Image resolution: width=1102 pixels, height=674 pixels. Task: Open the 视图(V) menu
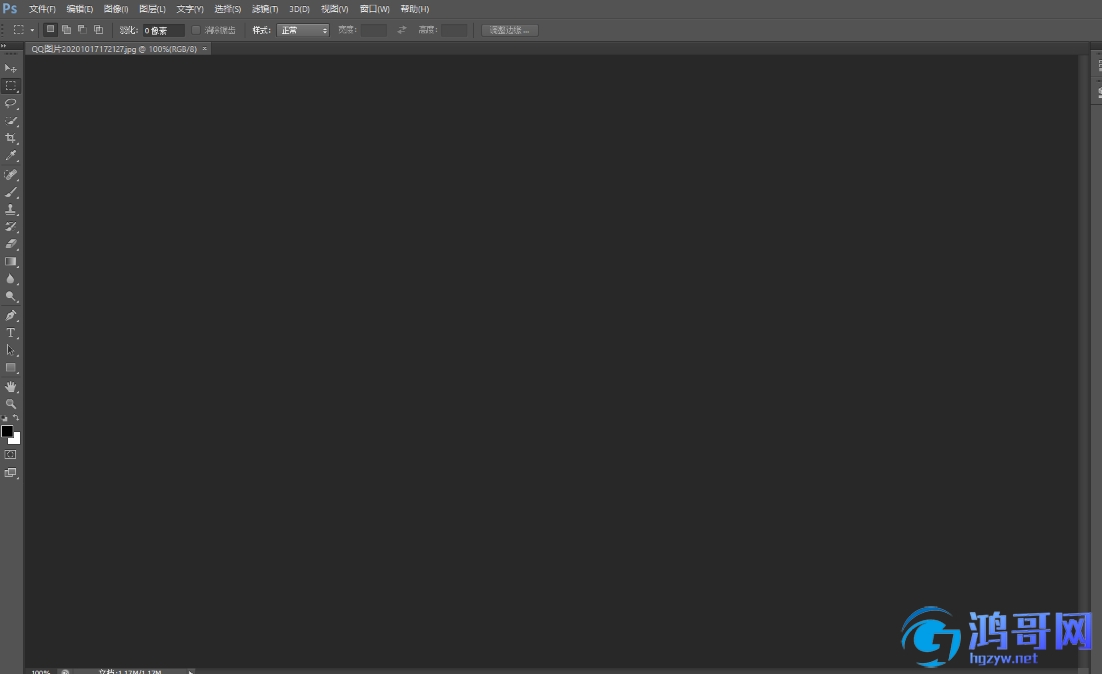(x=335, y=9)
